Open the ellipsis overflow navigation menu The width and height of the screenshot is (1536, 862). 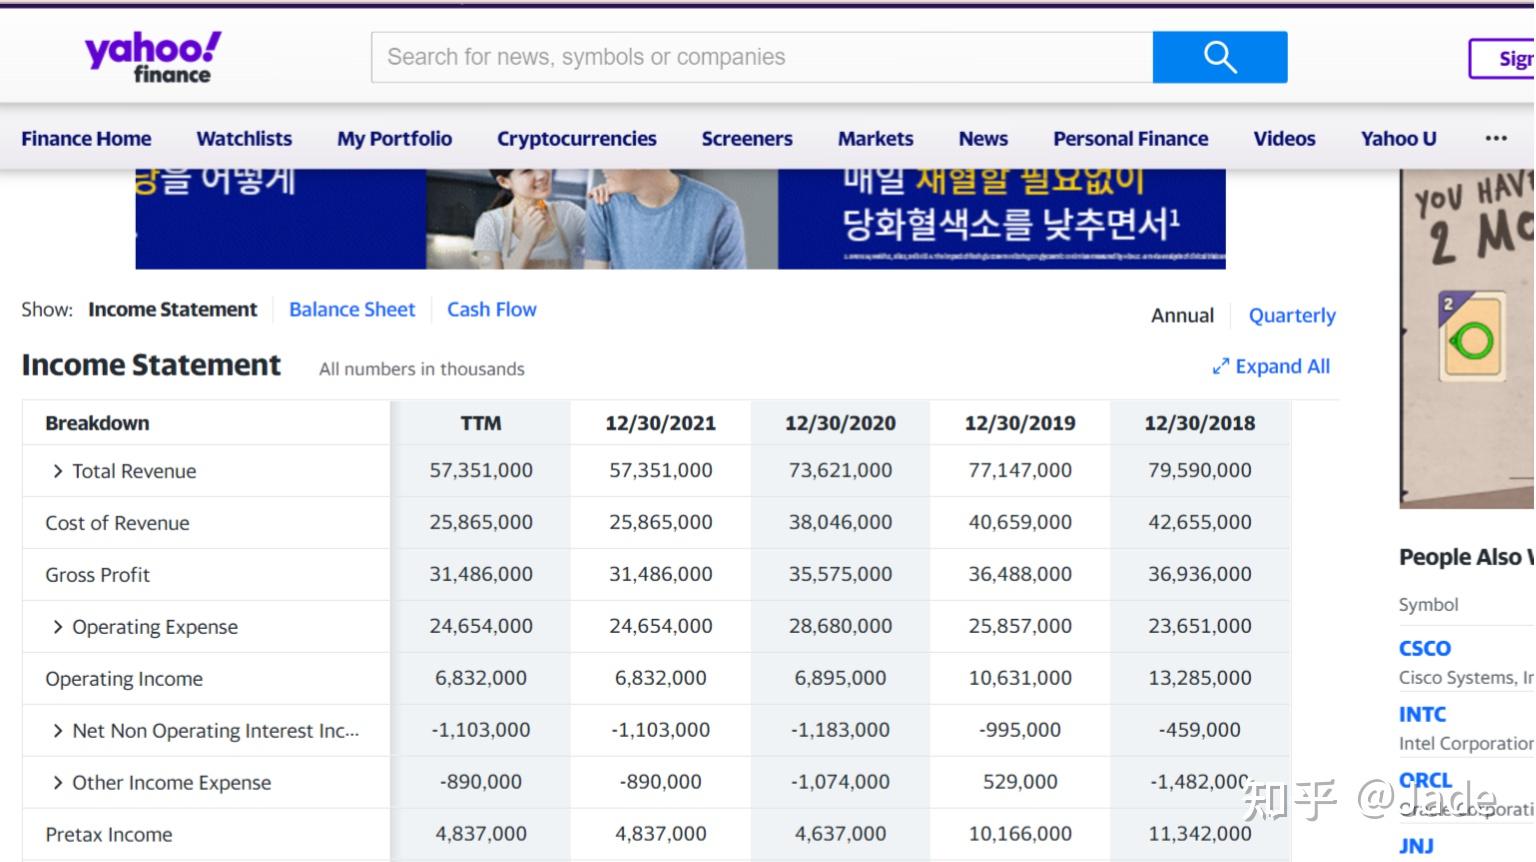coord(1495,138)
